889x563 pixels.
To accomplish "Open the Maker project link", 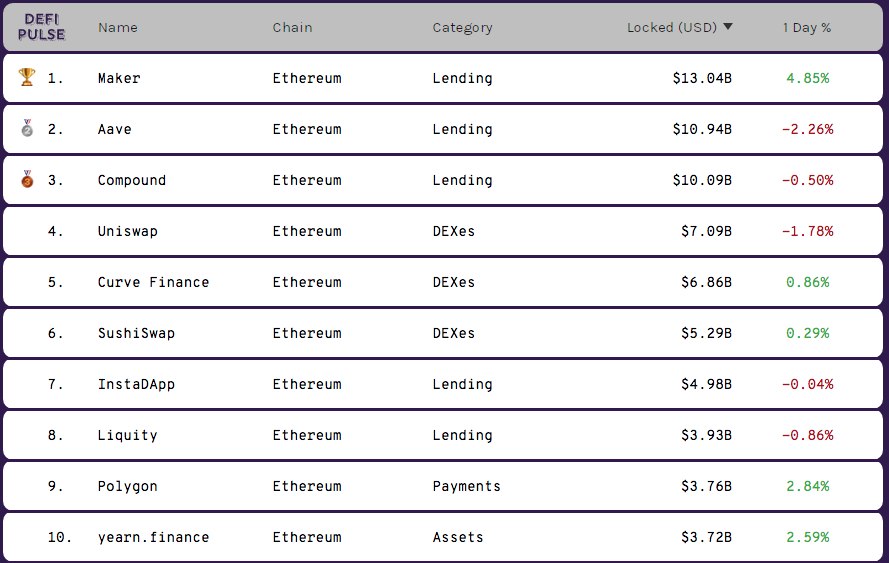I will click(x=119, y=78).
